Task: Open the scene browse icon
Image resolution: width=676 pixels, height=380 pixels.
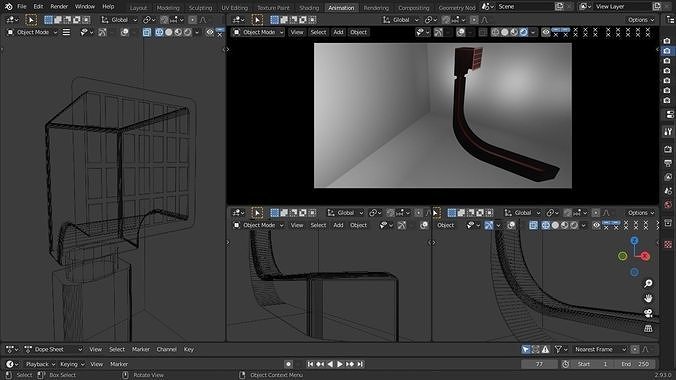Action: (x=487, y=6)
